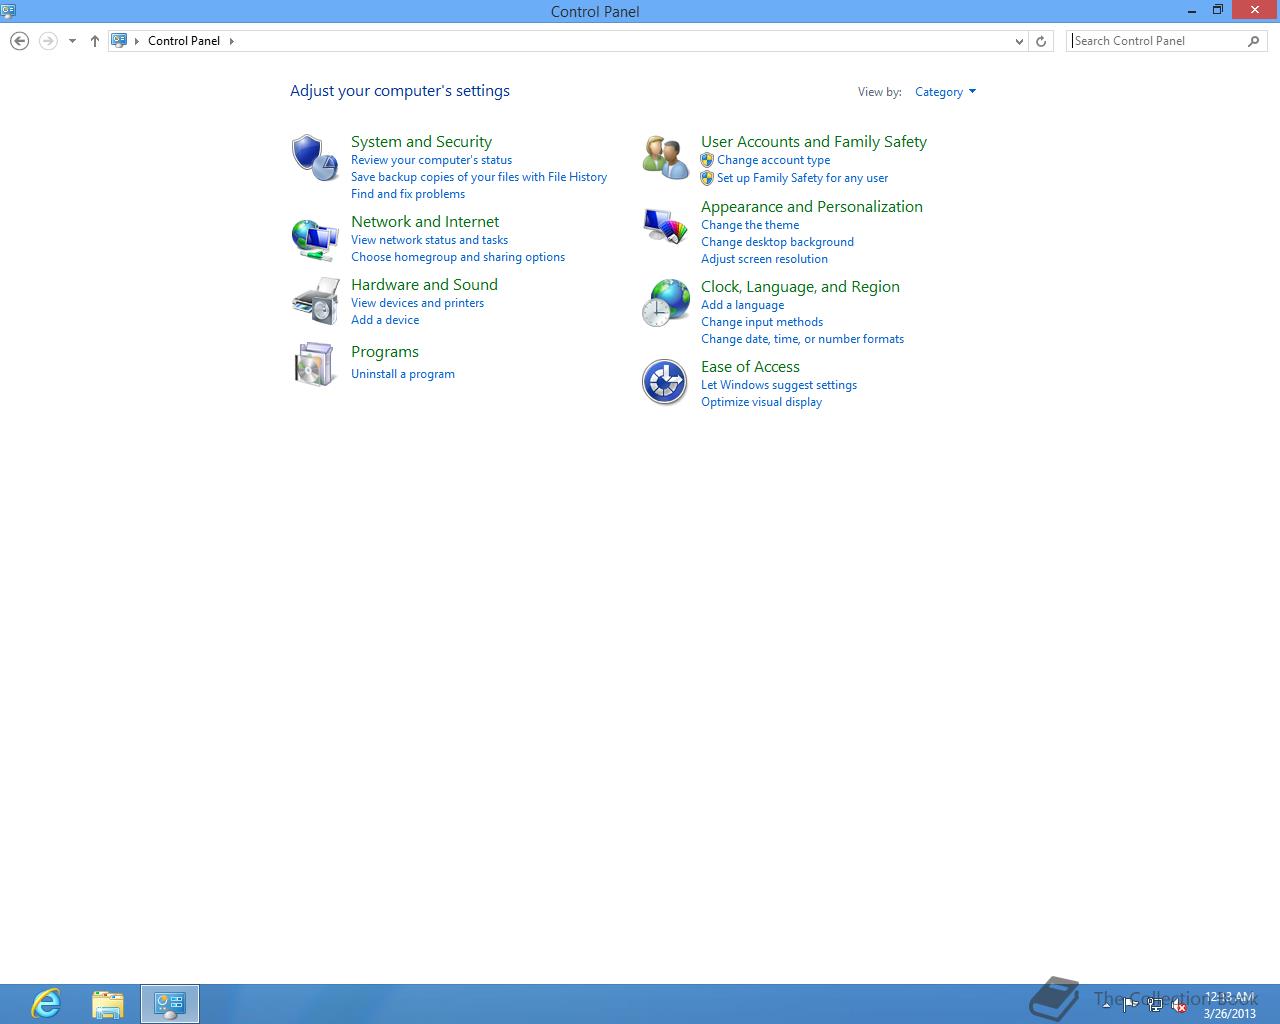Click Set up Family Safety for any user
Screen dimensions: 1280x1024
point(802,178)
